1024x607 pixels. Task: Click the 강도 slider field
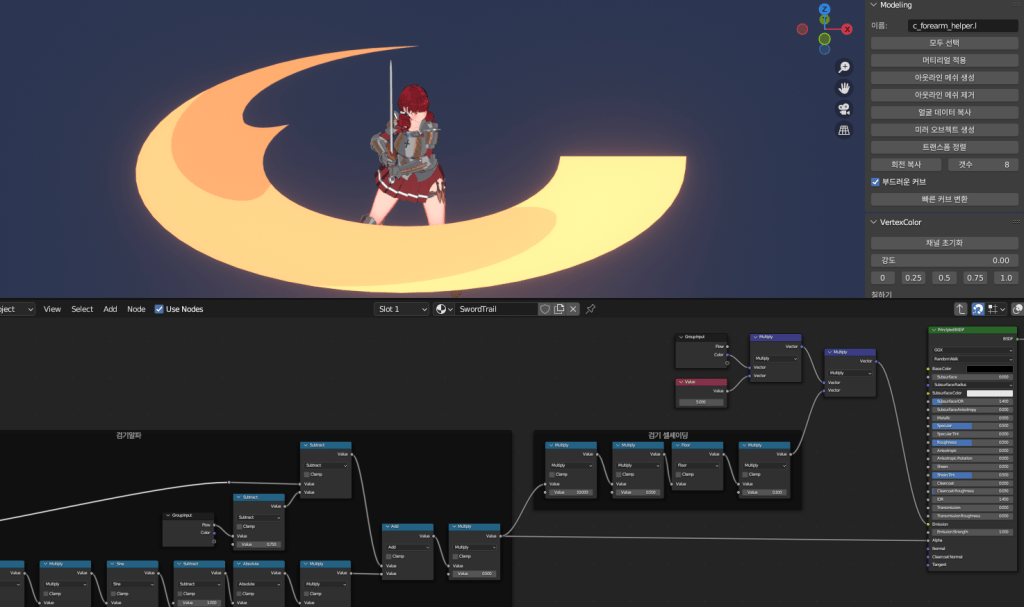coord(944,260)
